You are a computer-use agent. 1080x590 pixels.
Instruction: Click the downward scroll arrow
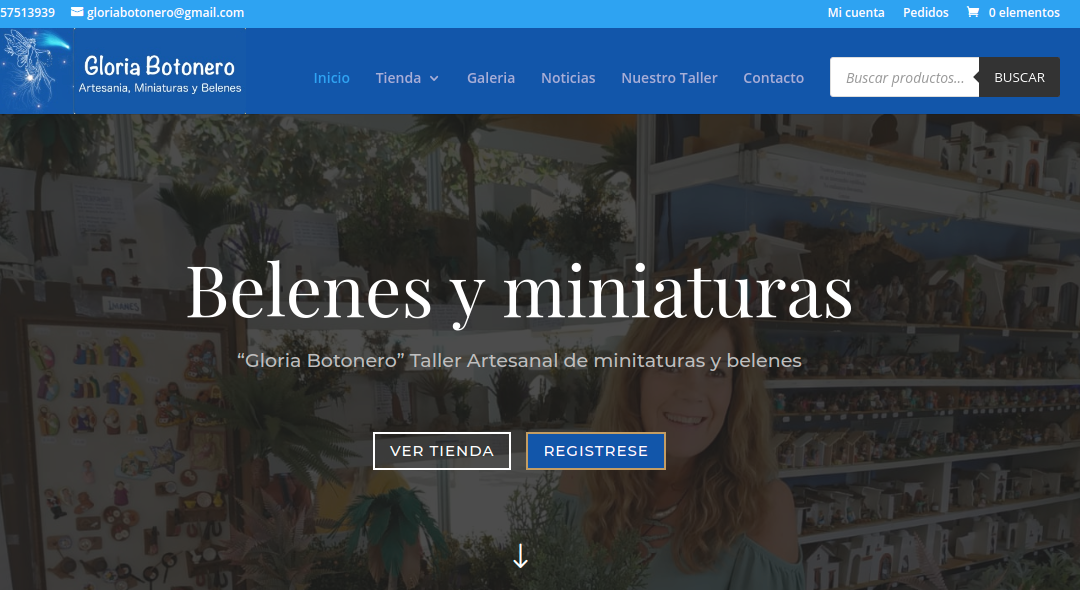[x=520, y=556]
